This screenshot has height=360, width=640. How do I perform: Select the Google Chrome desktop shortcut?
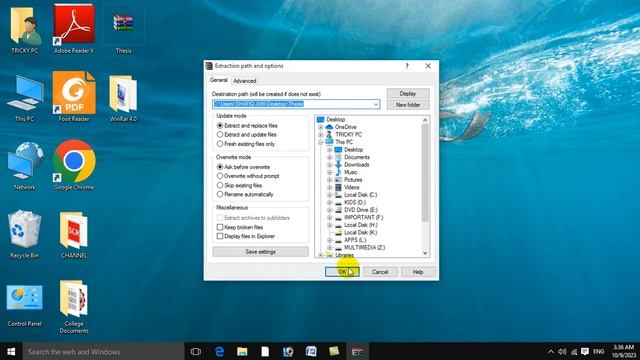click(x=74, y=165)
